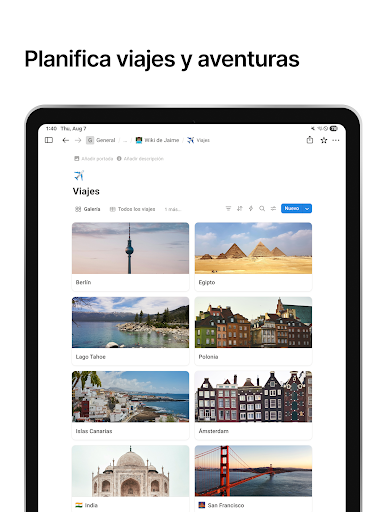Click the Polonia card title
The image size is (384, 512).
tap(208, 357)
